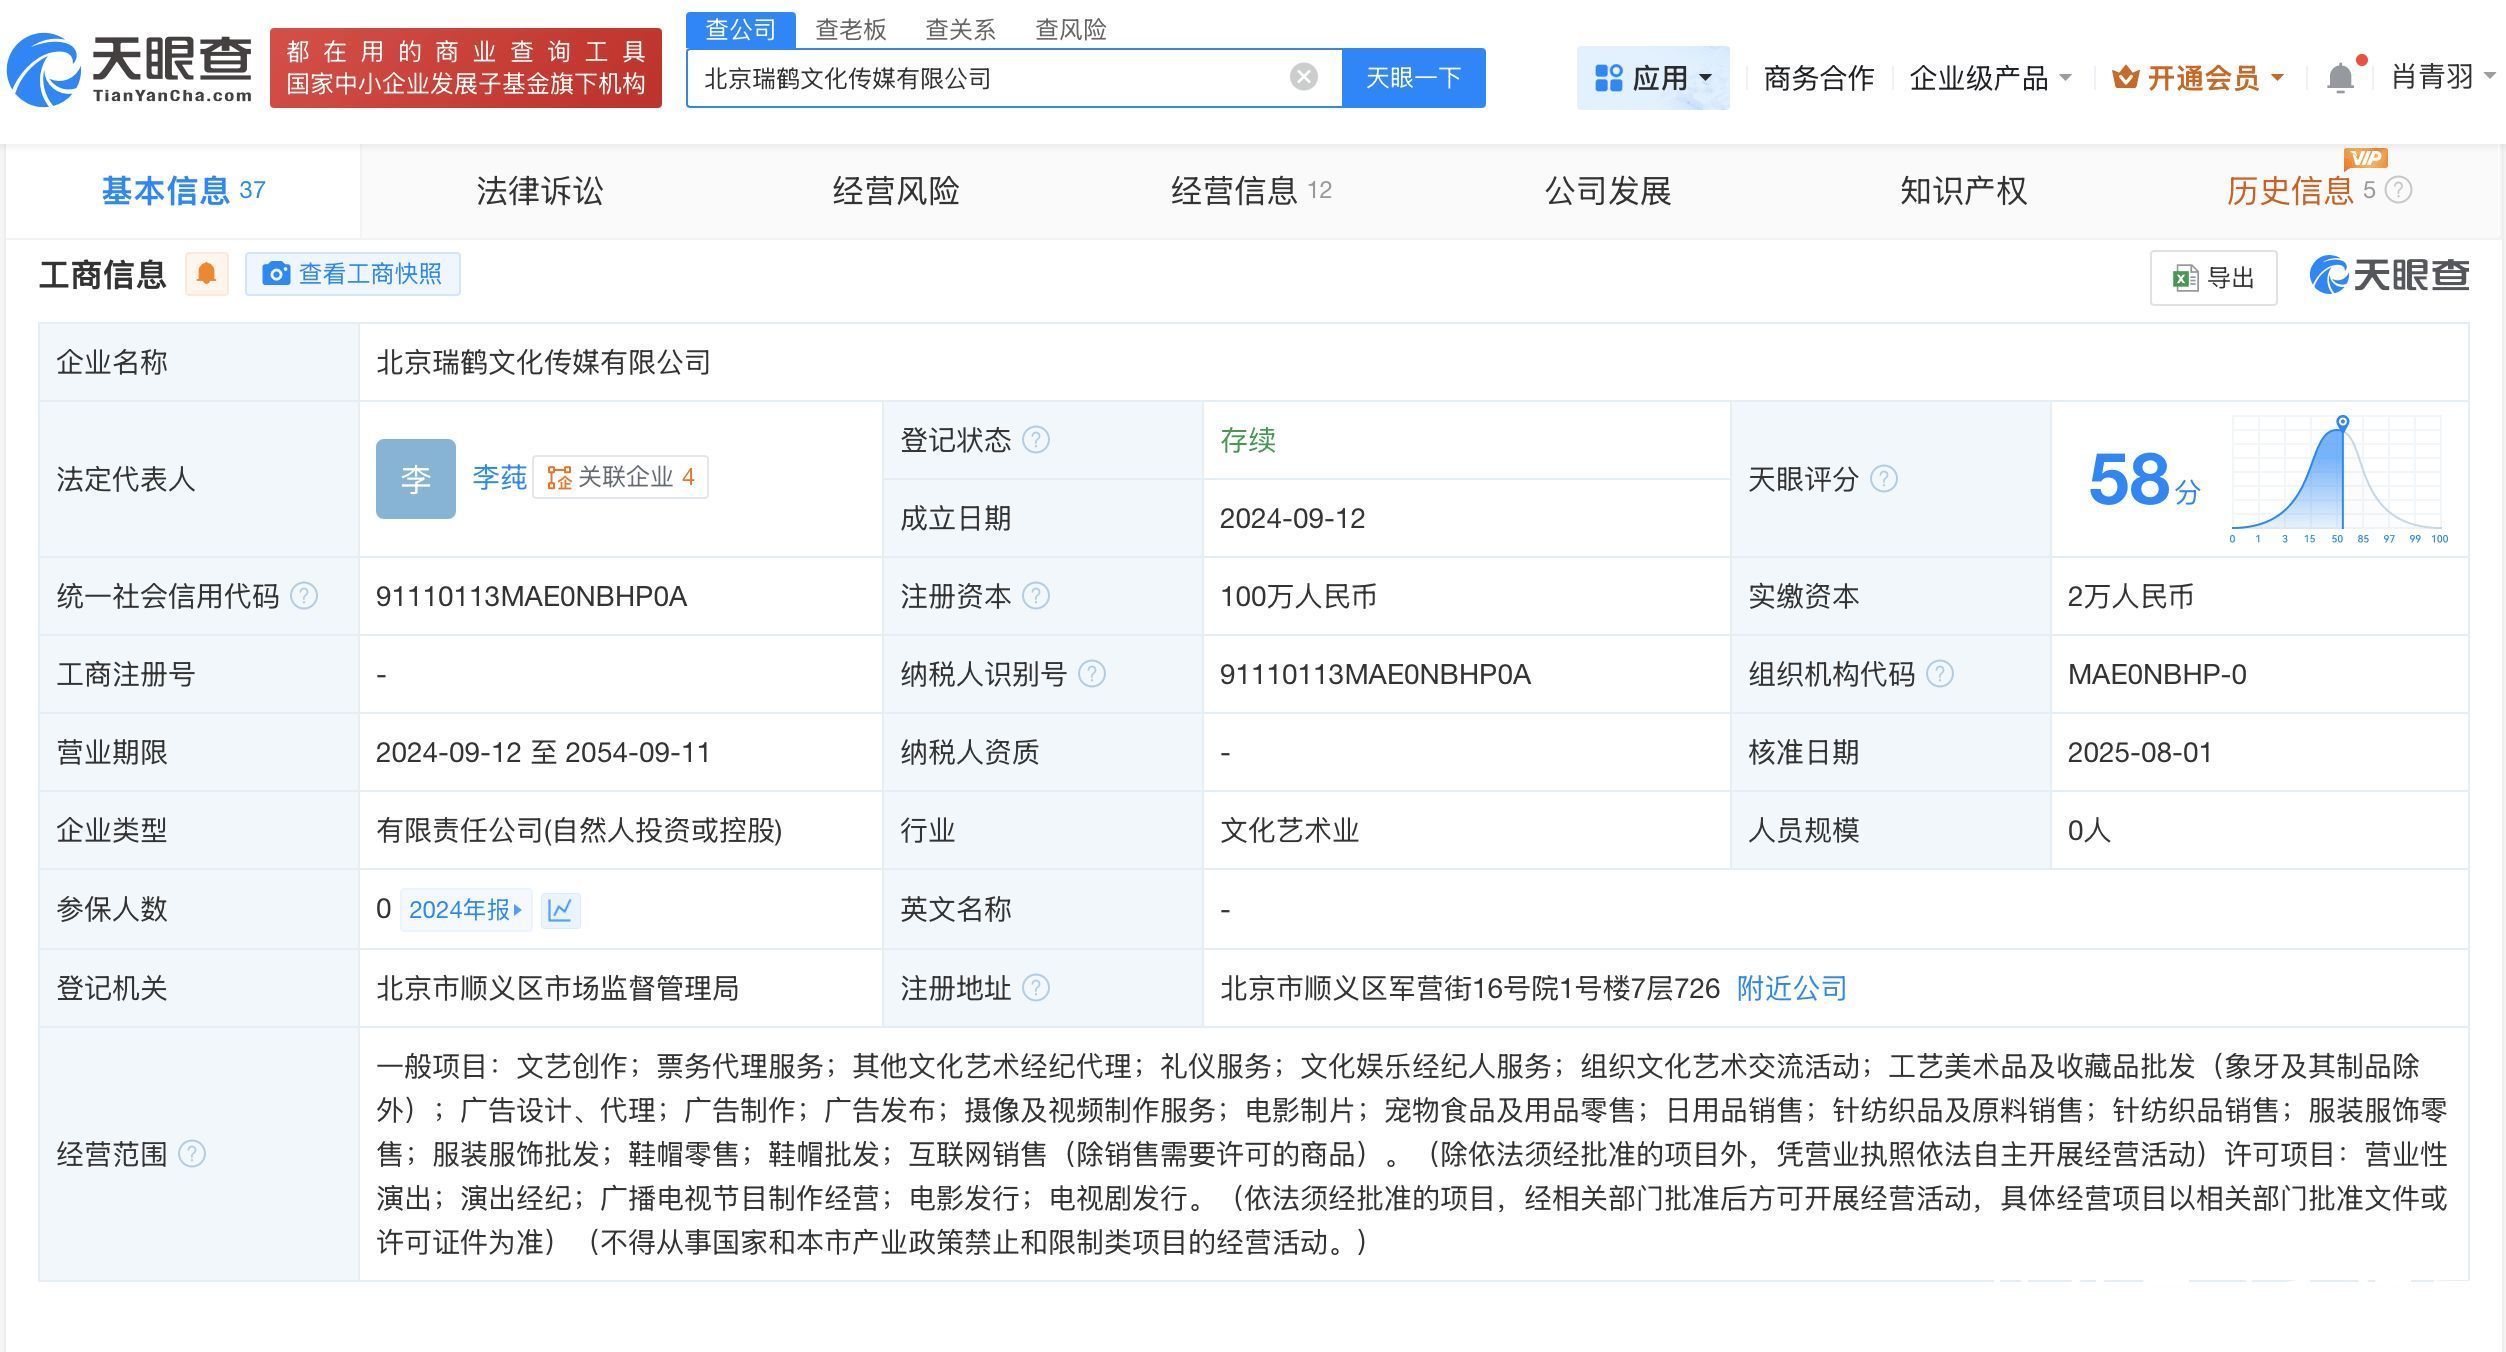Click the notification bell in top bar

2340,77
